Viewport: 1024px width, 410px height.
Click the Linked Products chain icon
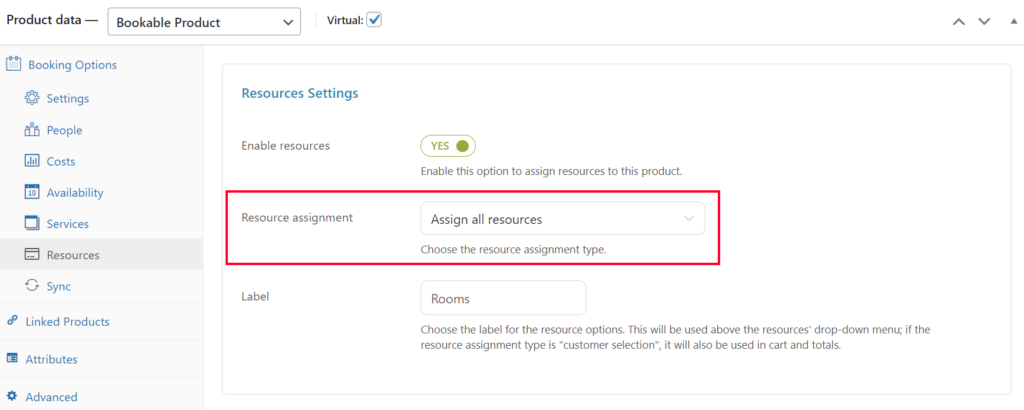point(12,321)
